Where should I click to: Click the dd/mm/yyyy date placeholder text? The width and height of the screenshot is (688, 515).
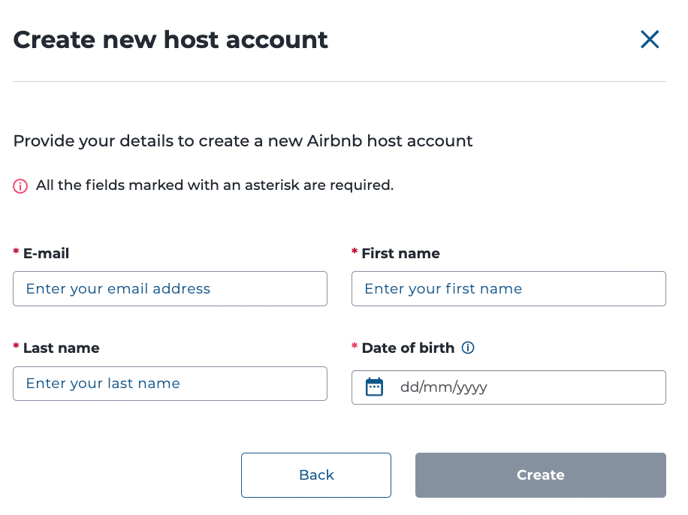(x=444, y=387)
